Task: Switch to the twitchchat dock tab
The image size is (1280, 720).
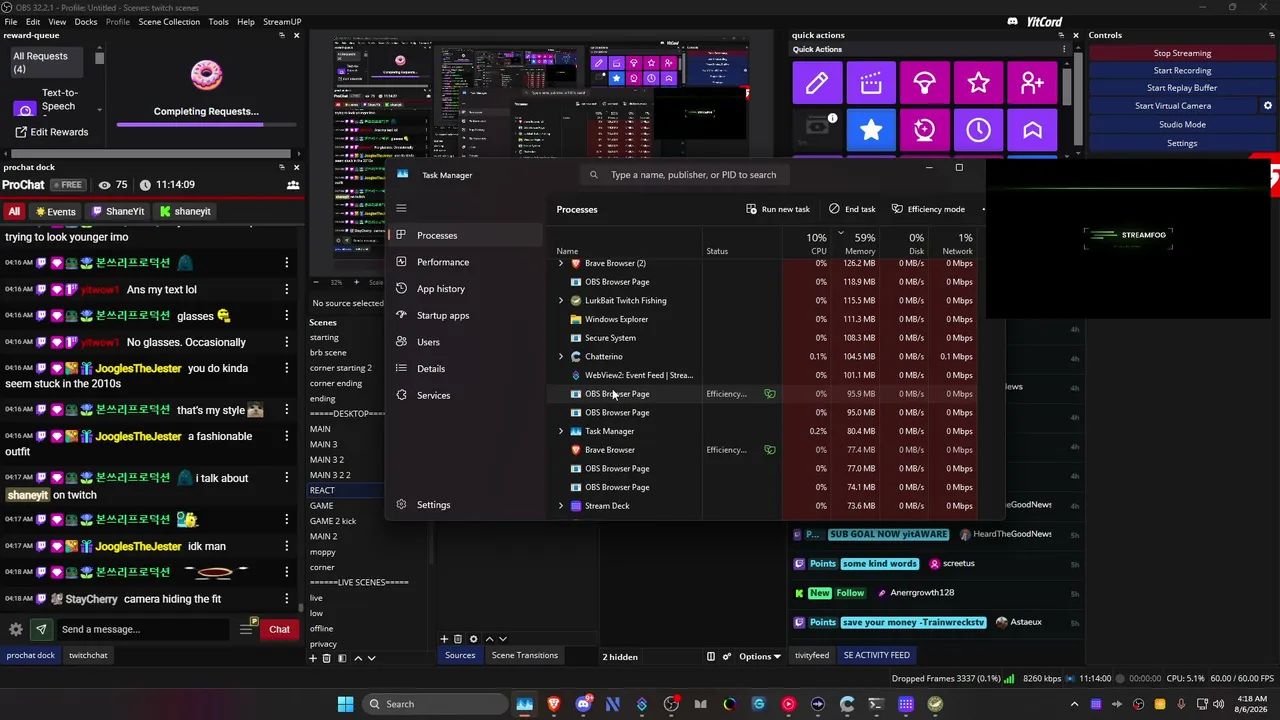Action: point(88,655)
